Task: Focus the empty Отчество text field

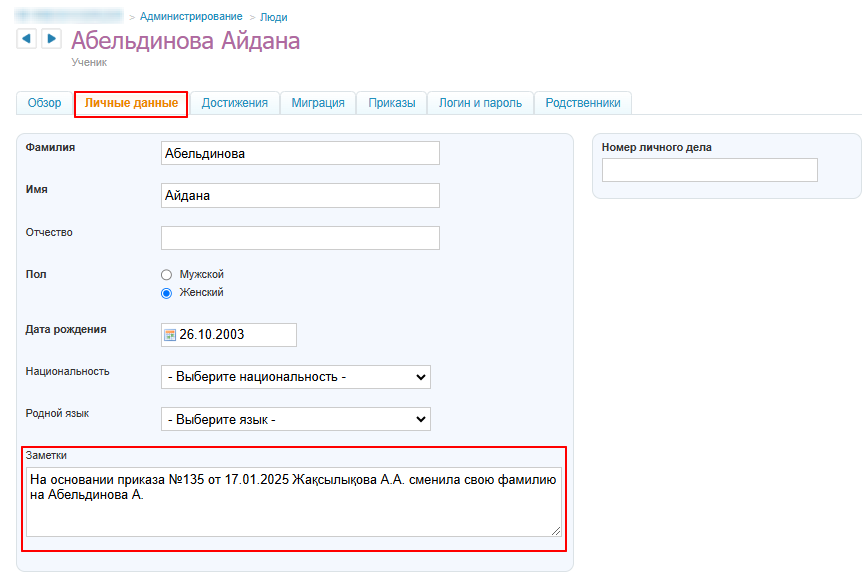Action: (300, 238)
